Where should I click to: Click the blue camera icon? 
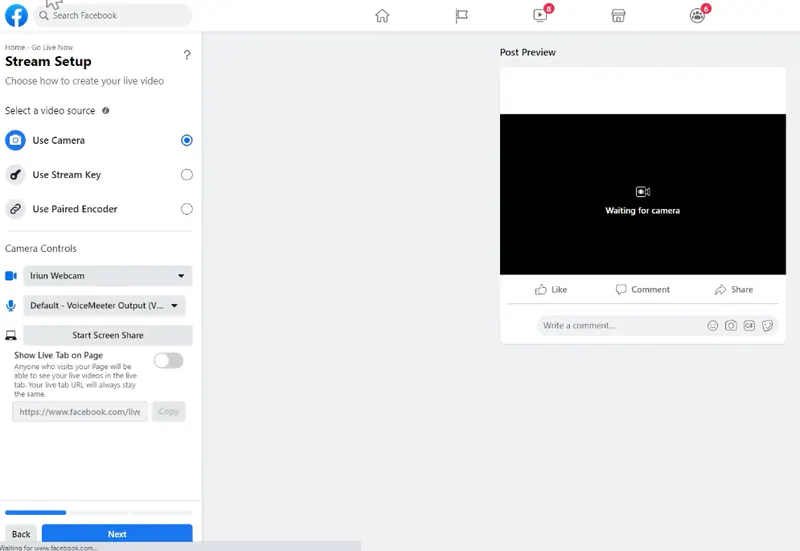15,140
